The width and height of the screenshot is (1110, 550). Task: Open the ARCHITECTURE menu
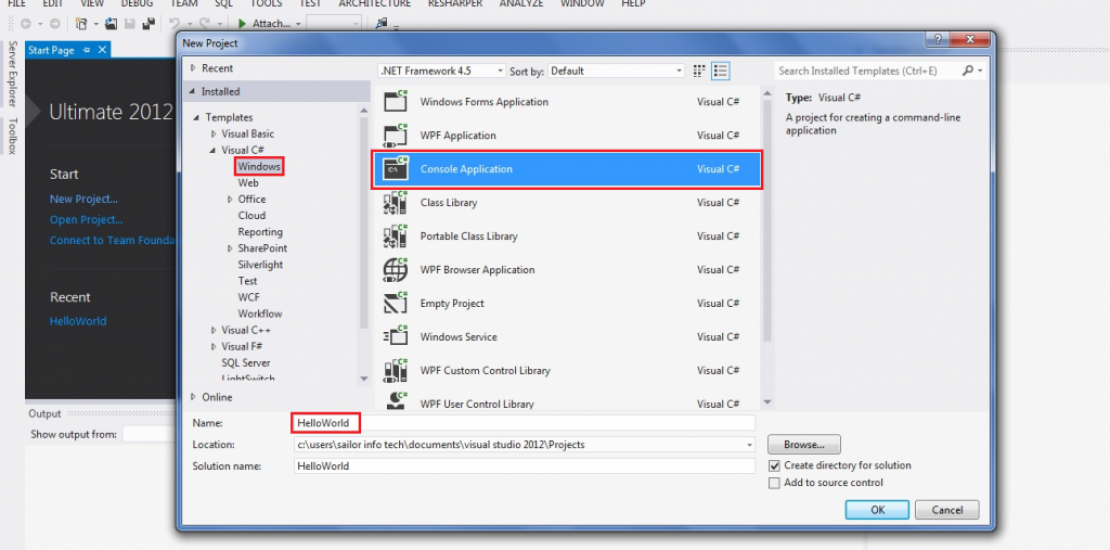click(x=374, y=4)
